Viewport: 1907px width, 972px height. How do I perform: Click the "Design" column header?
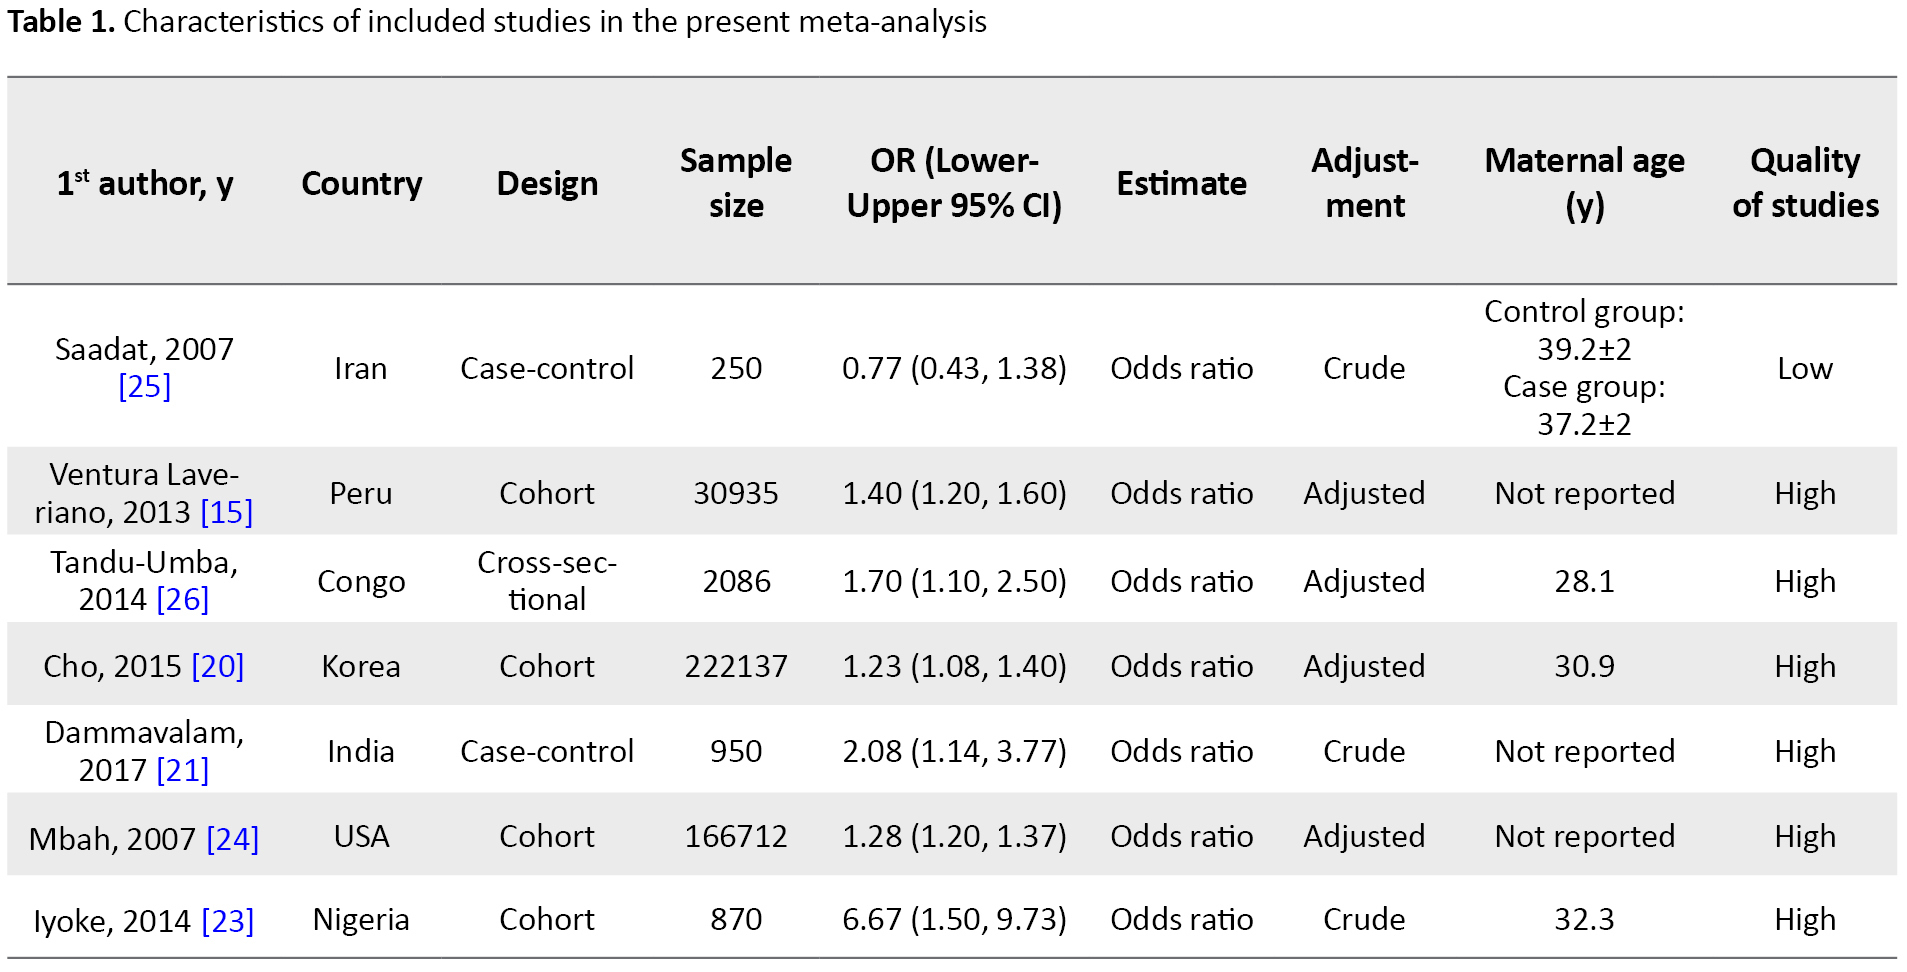(547, 184)
